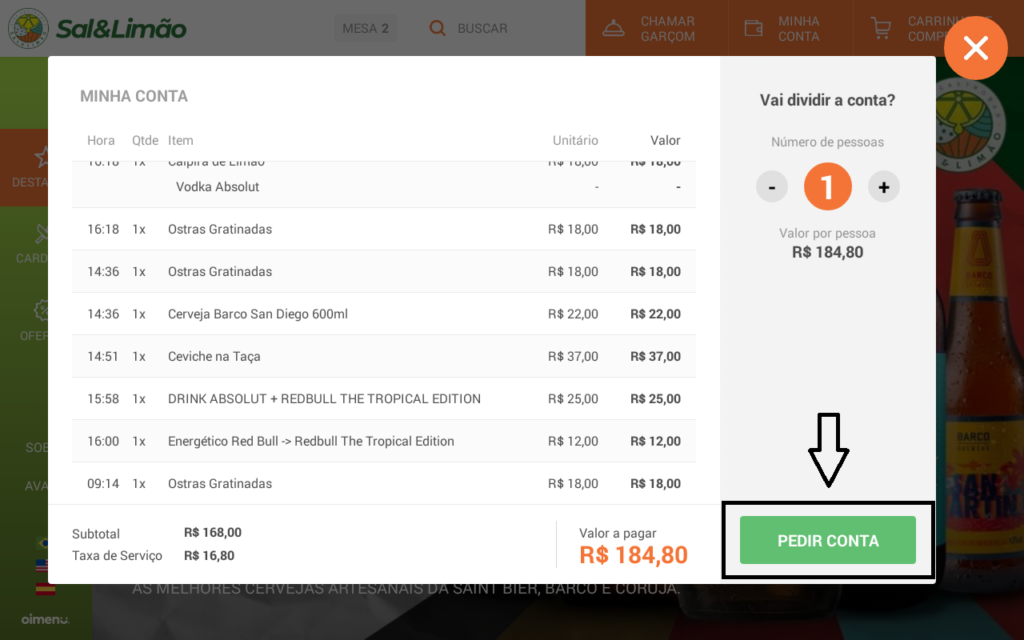Select the 14:36 Ostras Gratinadas row
The width and height of the screenshot is (1024, 640).
click(x=384, y=272)
